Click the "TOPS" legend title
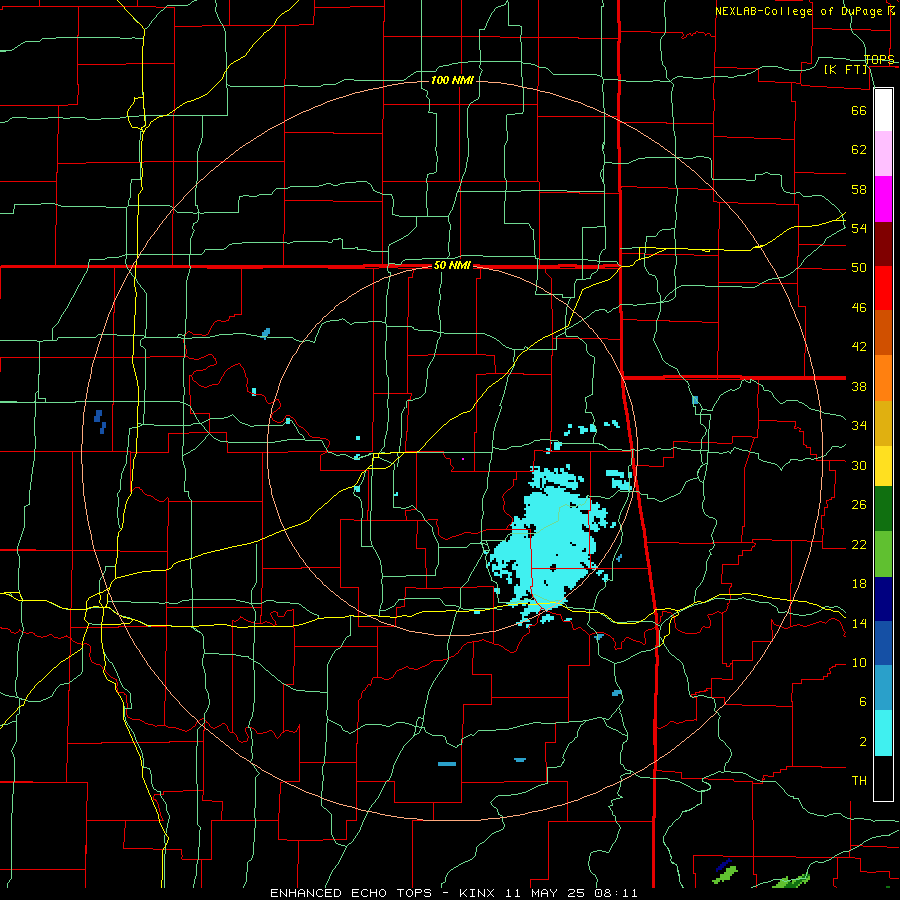The width and height of the screenshot is (900, 900). click(879, 60)
